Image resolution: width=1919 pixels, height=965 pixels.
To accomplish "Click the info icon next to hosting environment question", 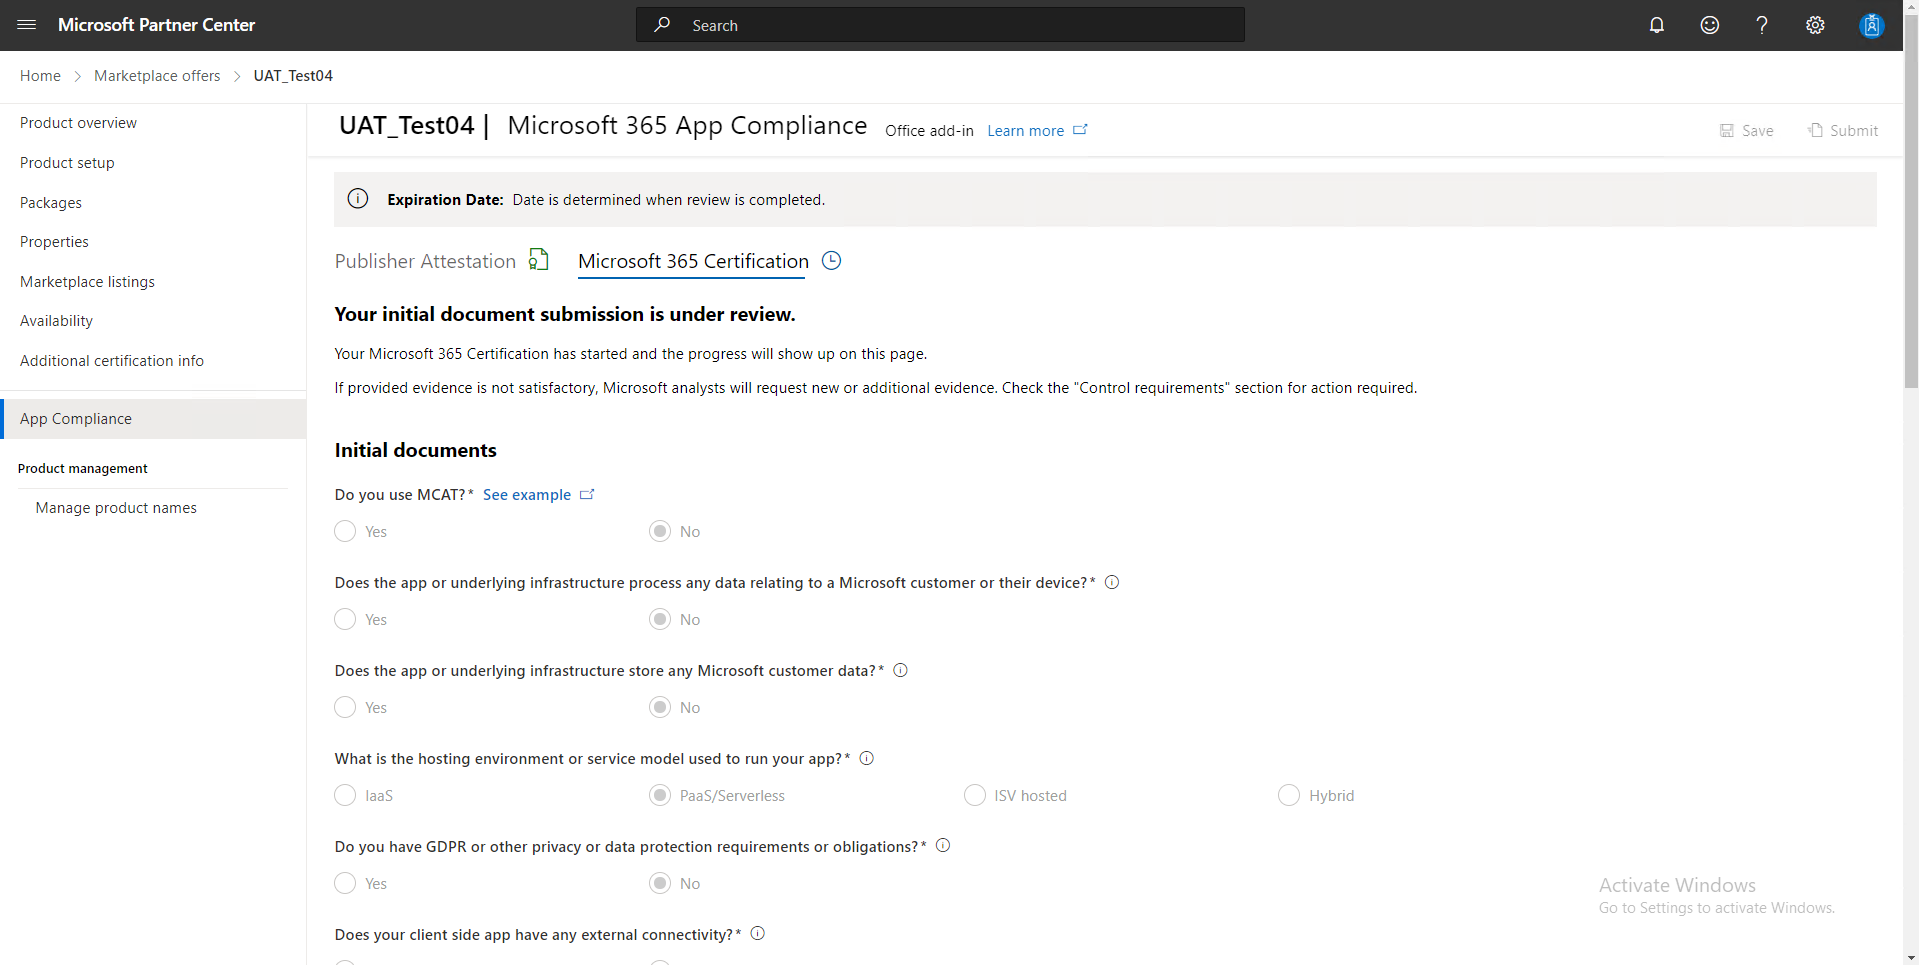I will coord(867,758).
